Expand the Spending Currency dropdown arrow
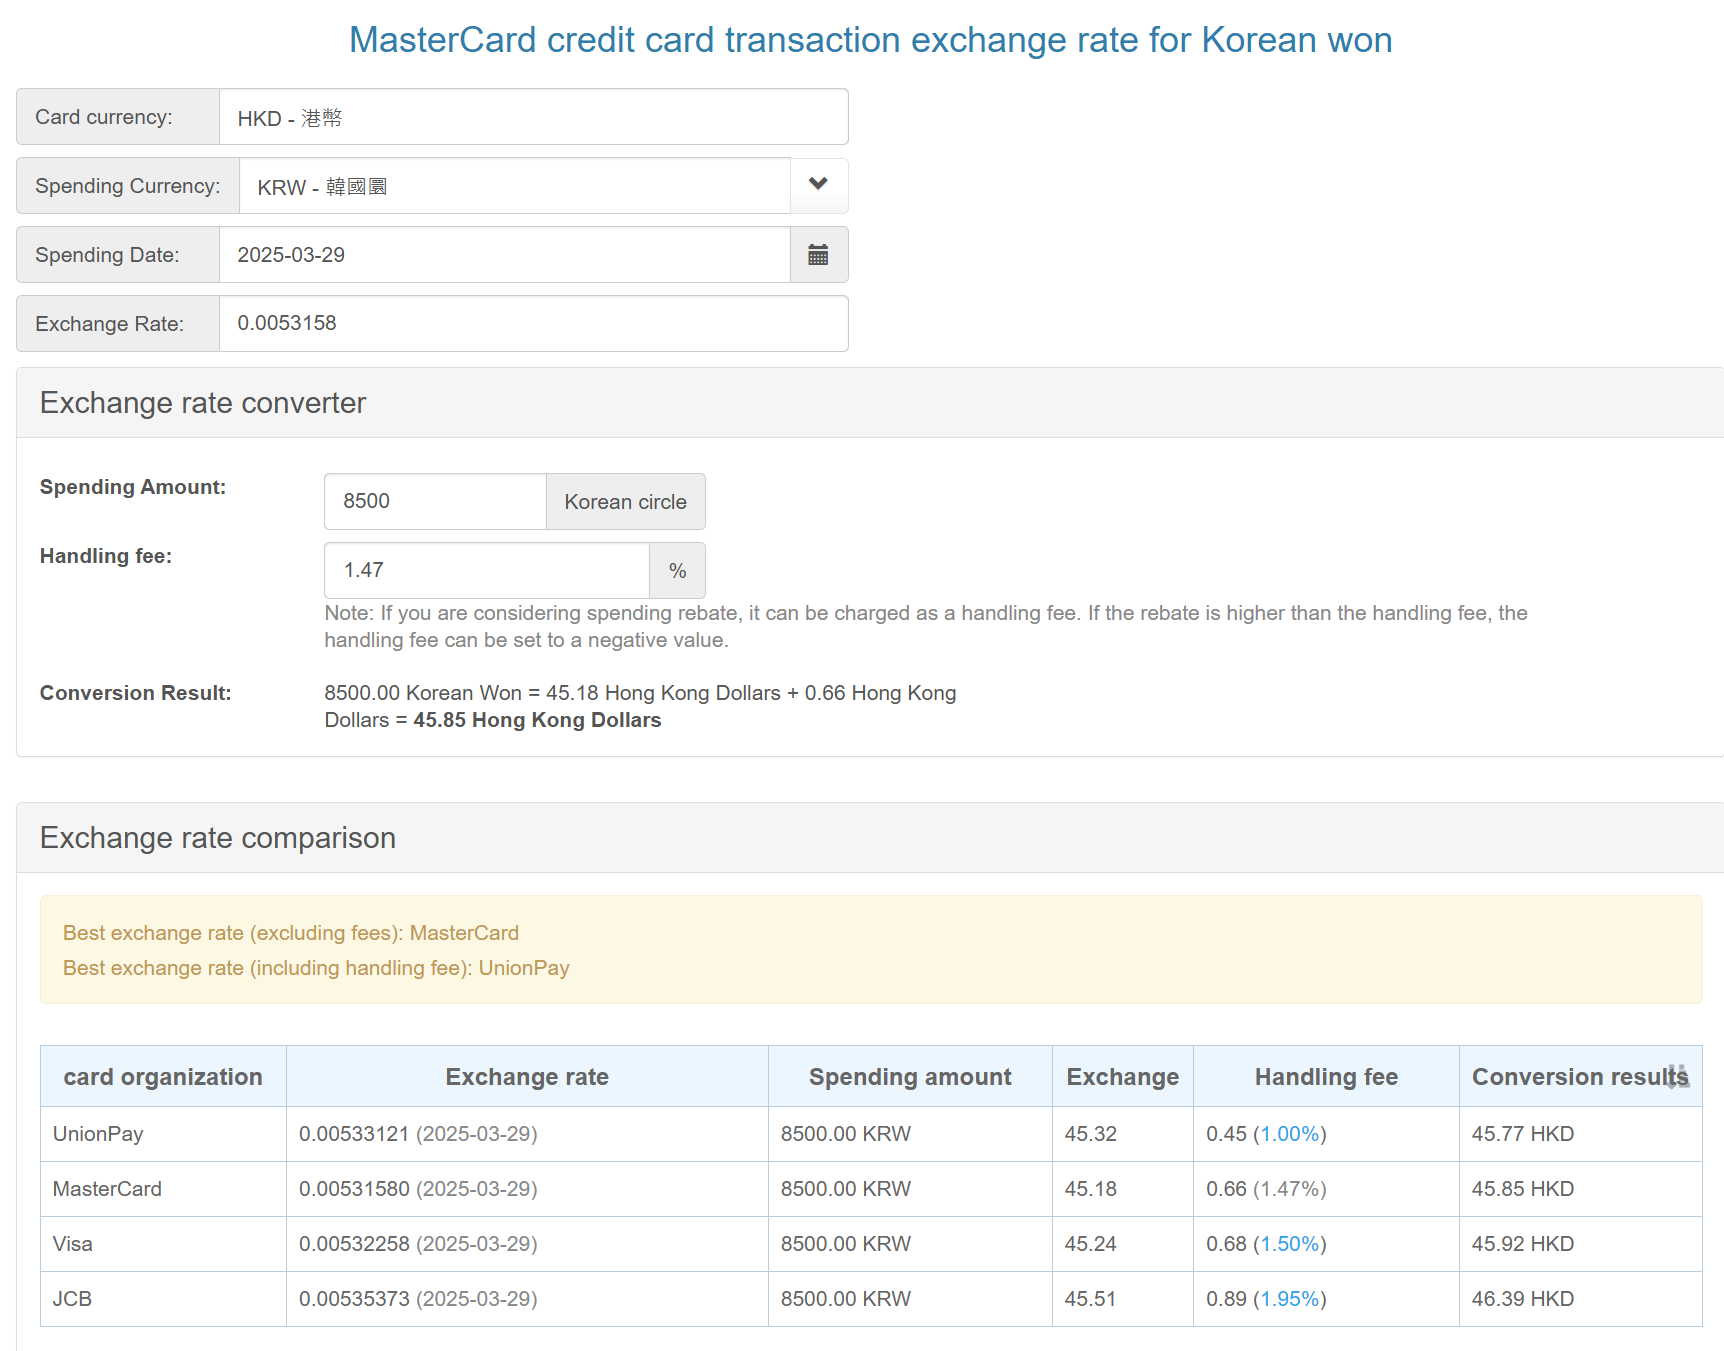1724x1351 pixels. click(818, 185)
